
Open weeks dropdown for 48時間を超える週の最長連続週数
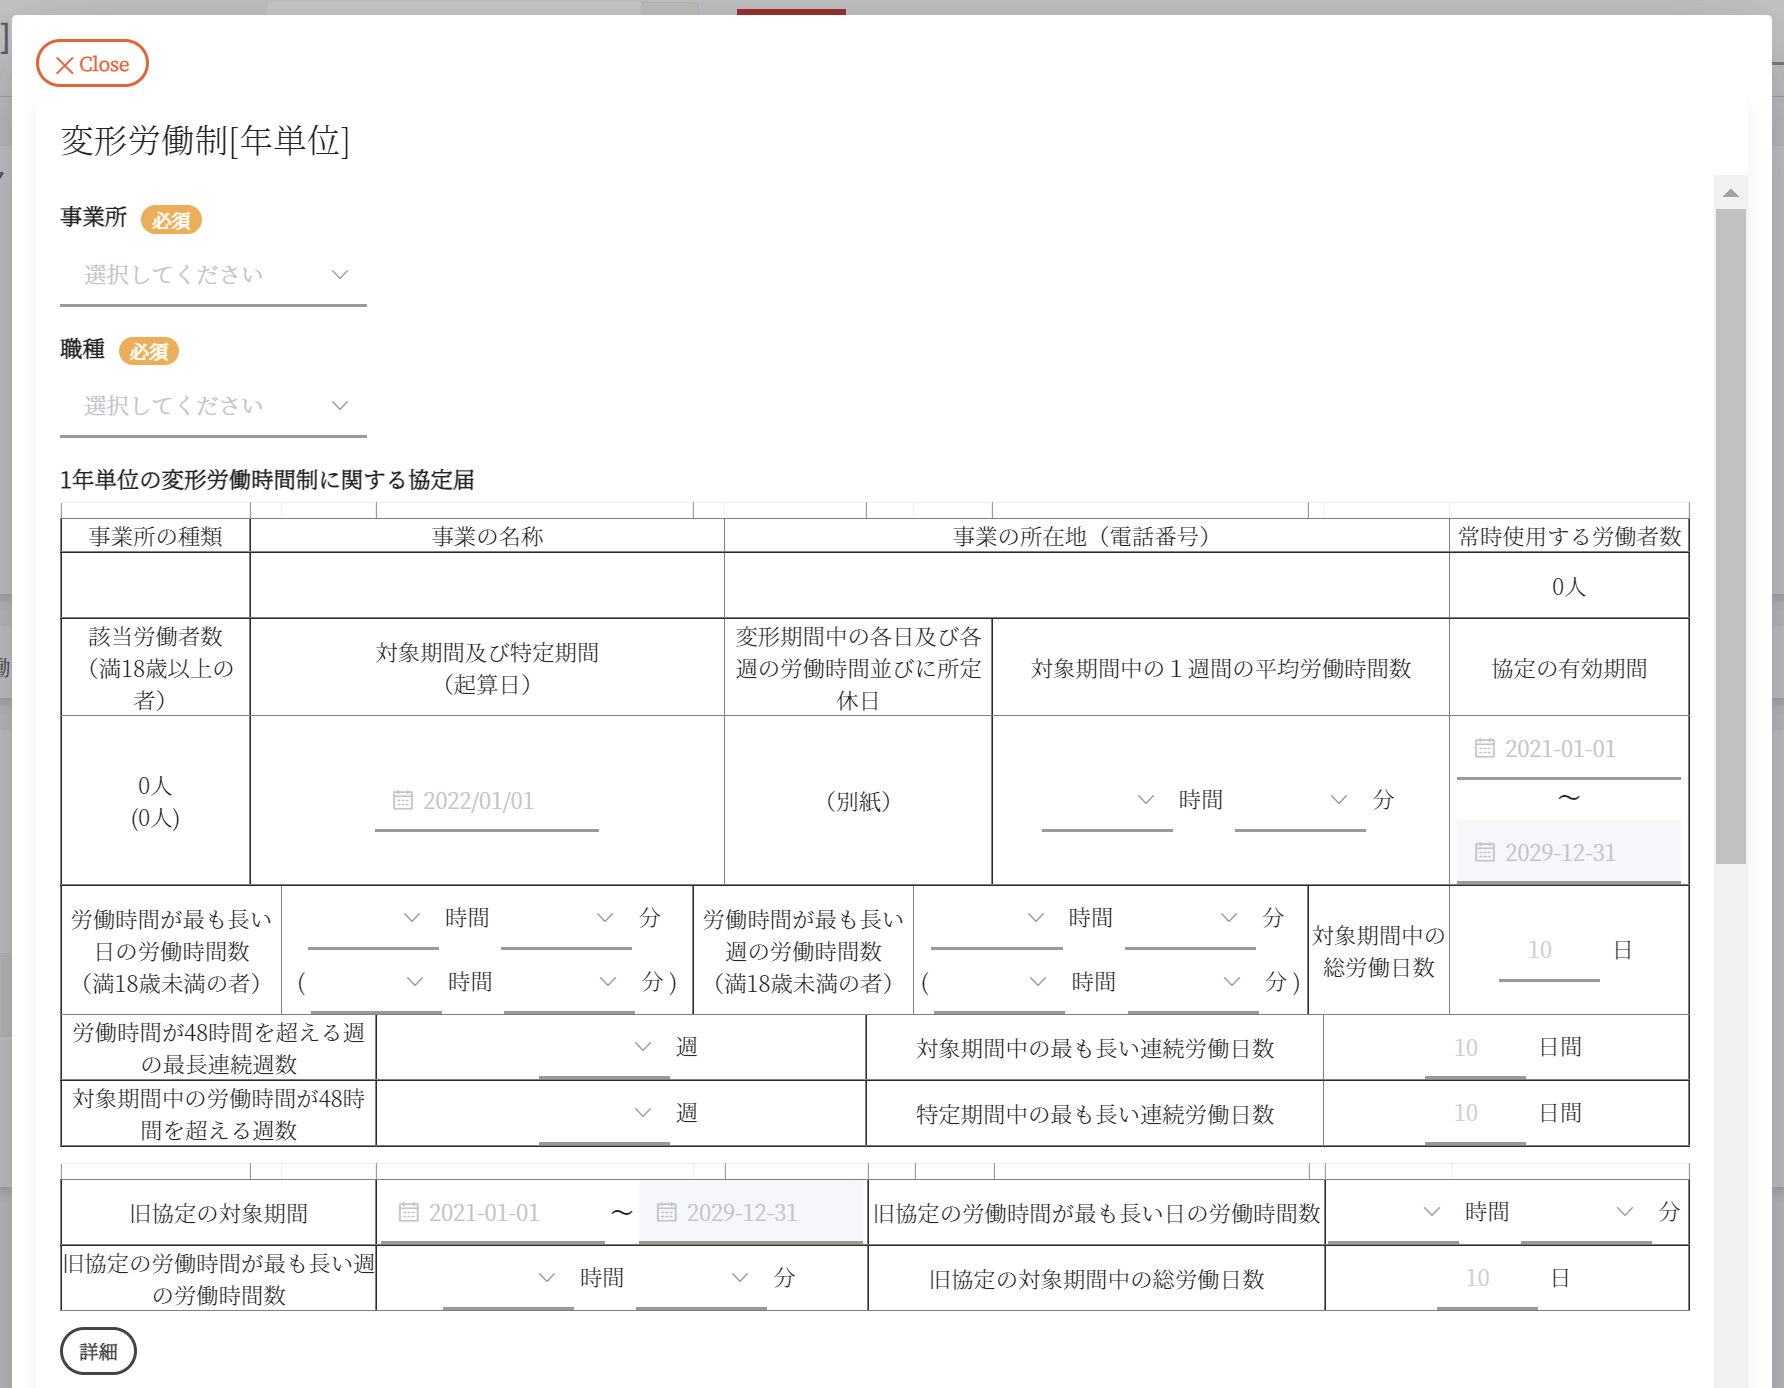603,1047
